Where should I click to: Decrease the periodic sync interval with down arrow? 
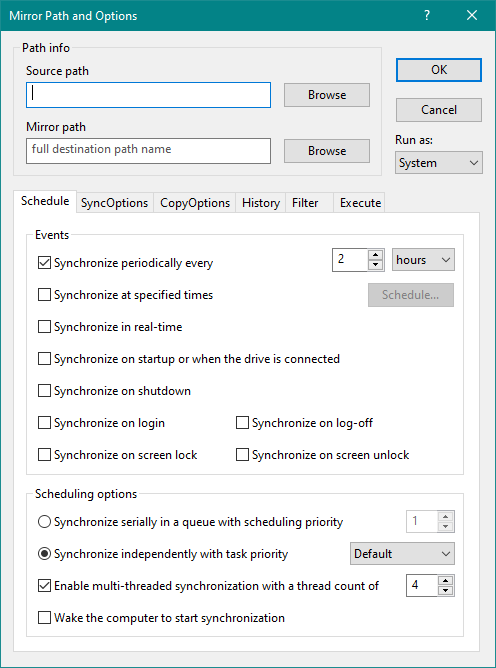375,265
